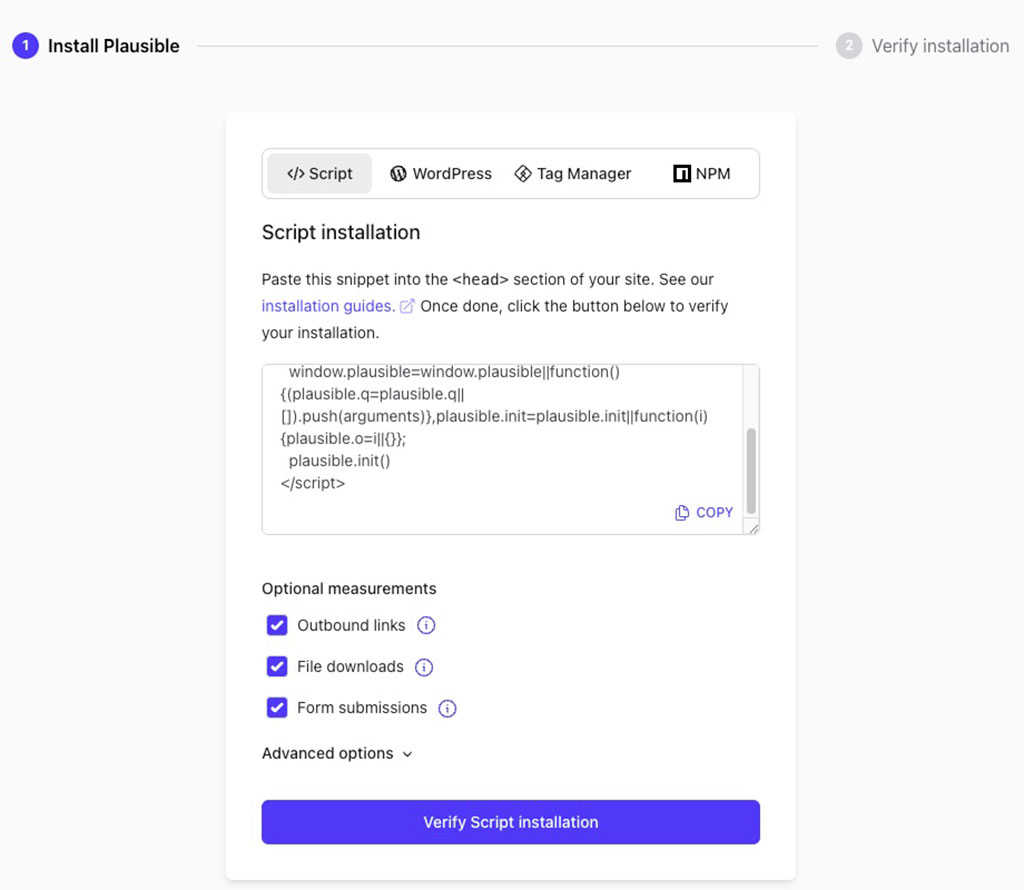Click inside the script snippet text area
Viewport: 1024px width, 890px height.
point(500,440)
